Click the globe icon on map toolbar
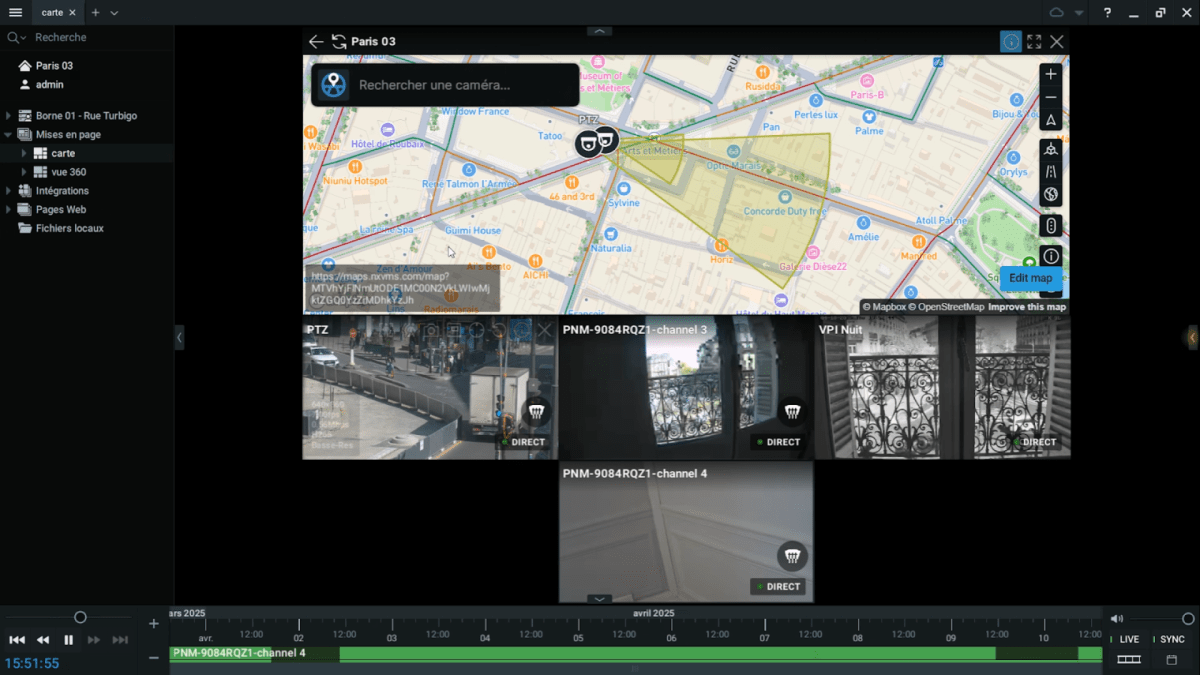The height and width of the screenshot is (675, 1200). 1050,194
